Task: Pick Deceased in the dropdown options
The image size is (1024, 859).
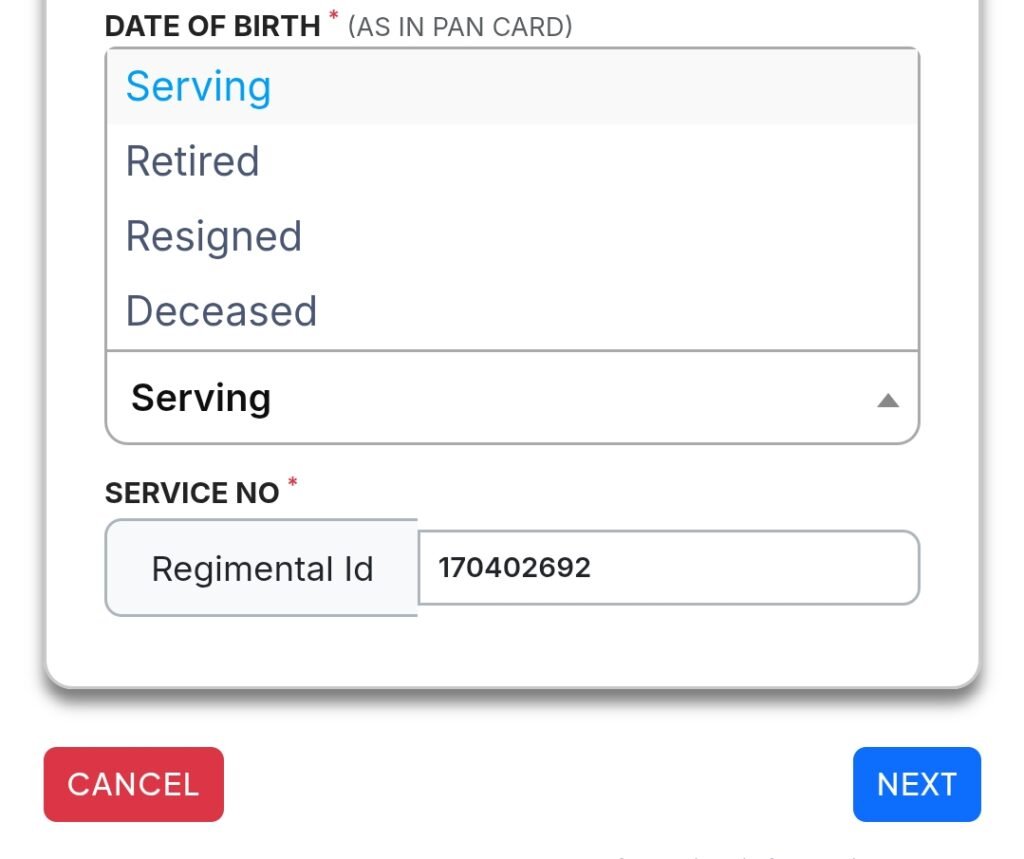Action: [221, 311]
